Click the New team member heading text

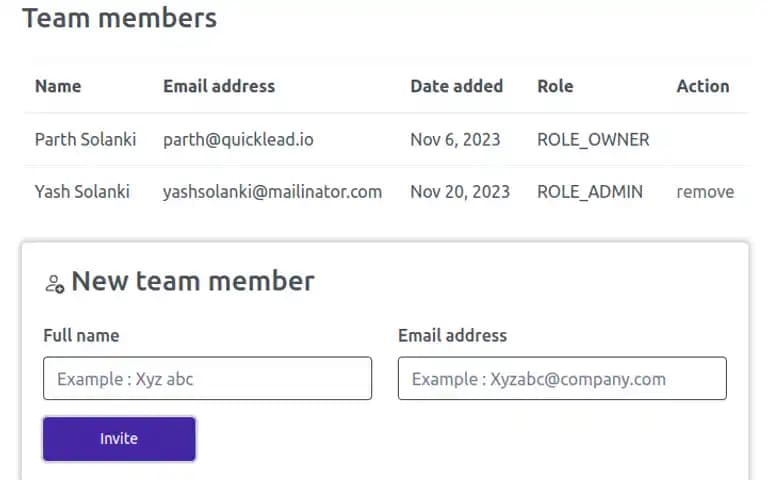[x=193, y=281]
